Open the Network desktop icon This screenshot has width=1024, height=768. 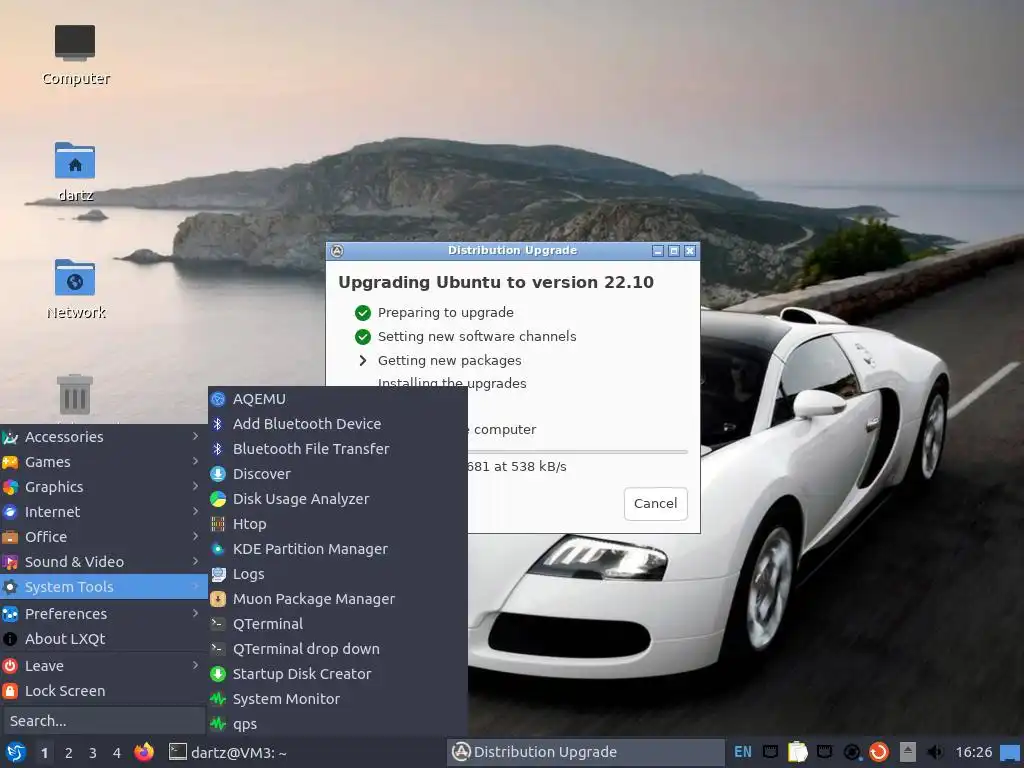(x=75, y=288)
